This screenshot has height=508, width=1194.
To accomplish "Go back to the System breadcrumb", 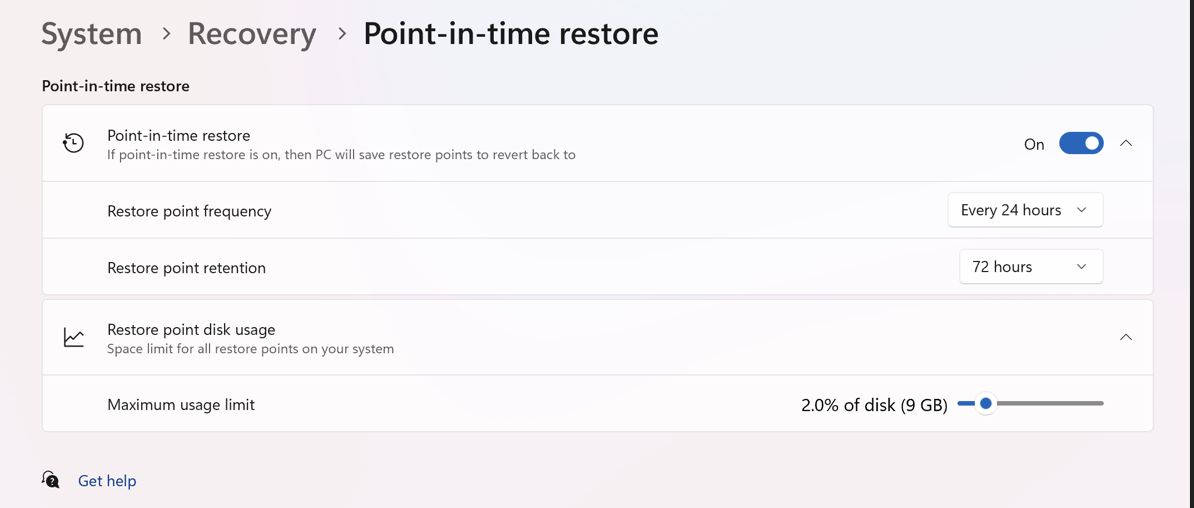I will pyautogui.click(x=91, y=34).
